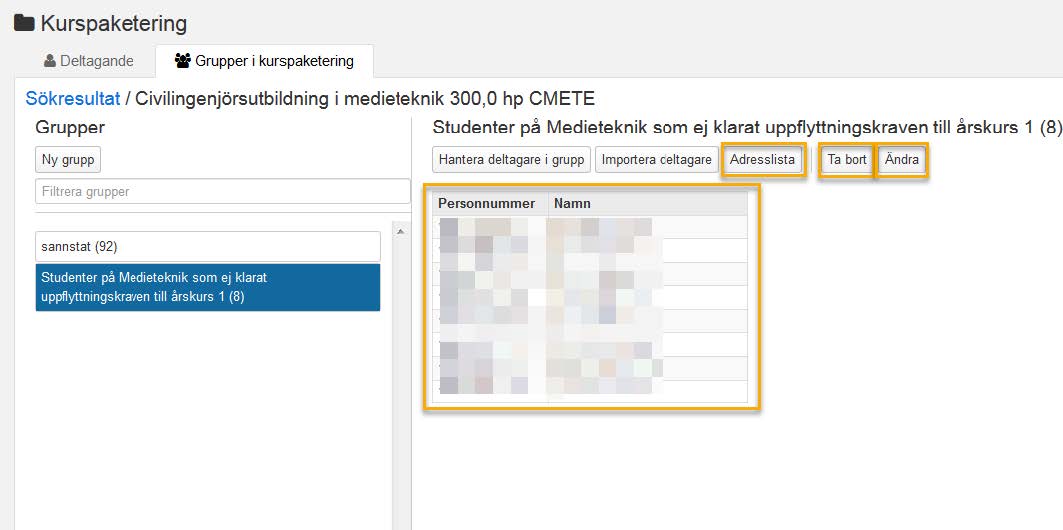Sort by Namn column header
This screenshot has width=1063, height=530.
coord(647,203)
